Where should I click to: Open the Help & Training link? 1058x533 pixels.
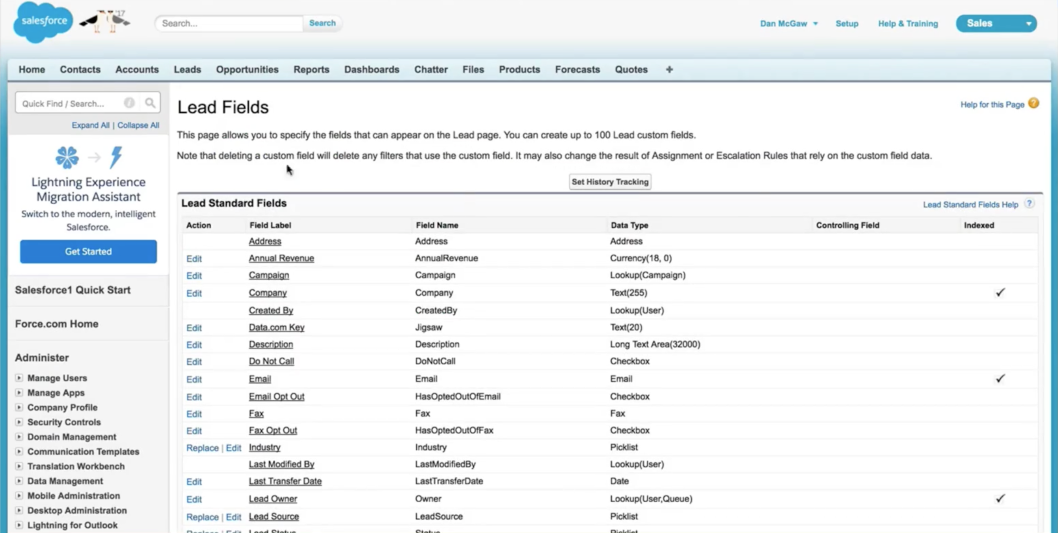(908, 24)
